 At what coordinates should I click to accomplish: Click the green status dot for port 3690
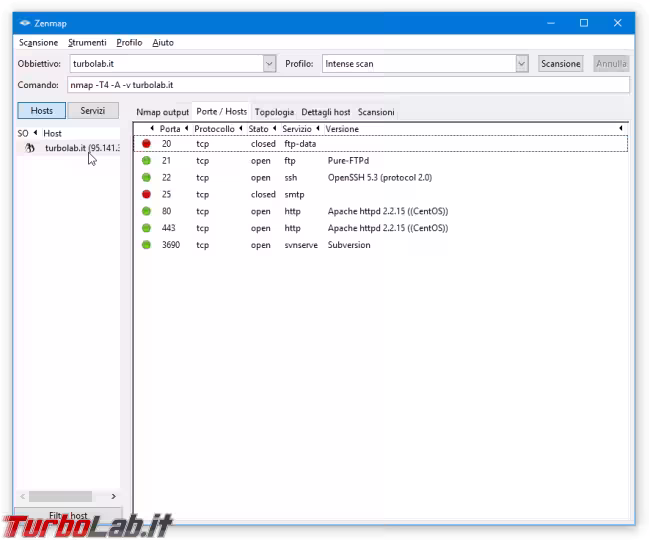point(146,245)
